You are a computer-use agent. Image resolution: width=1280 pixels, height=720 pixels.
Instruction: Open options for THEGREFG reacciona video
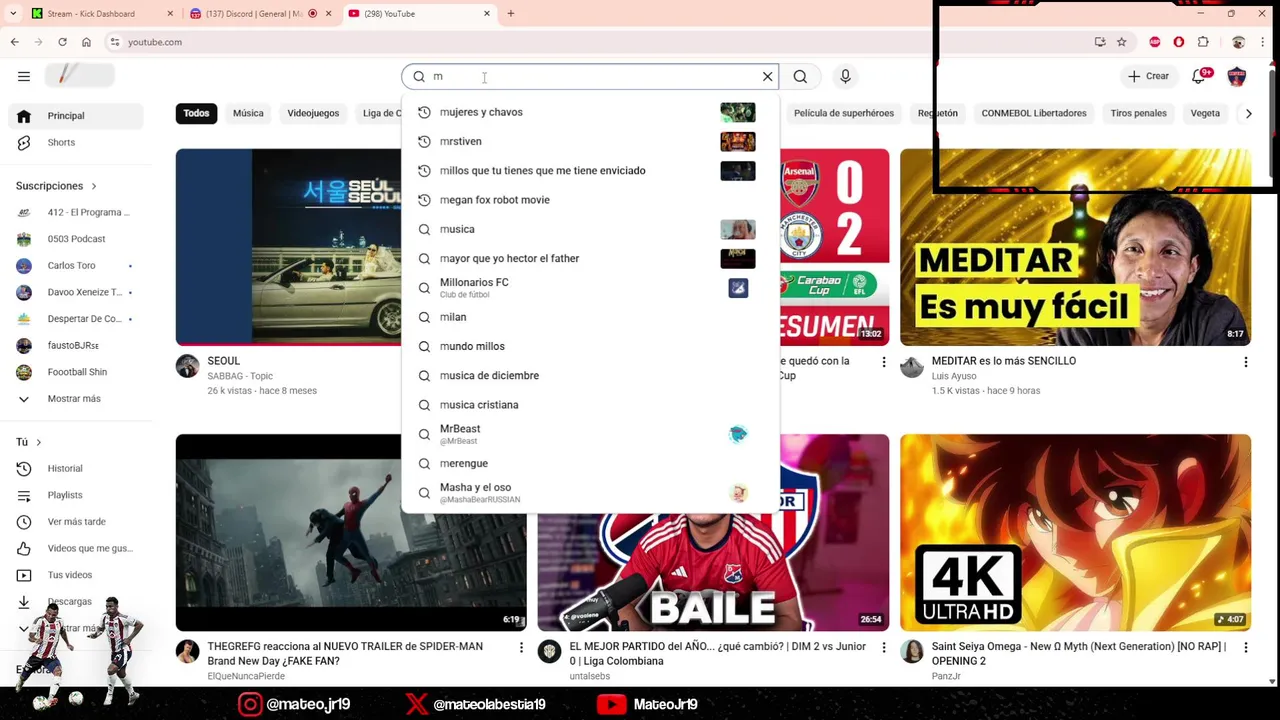[521, 648]
